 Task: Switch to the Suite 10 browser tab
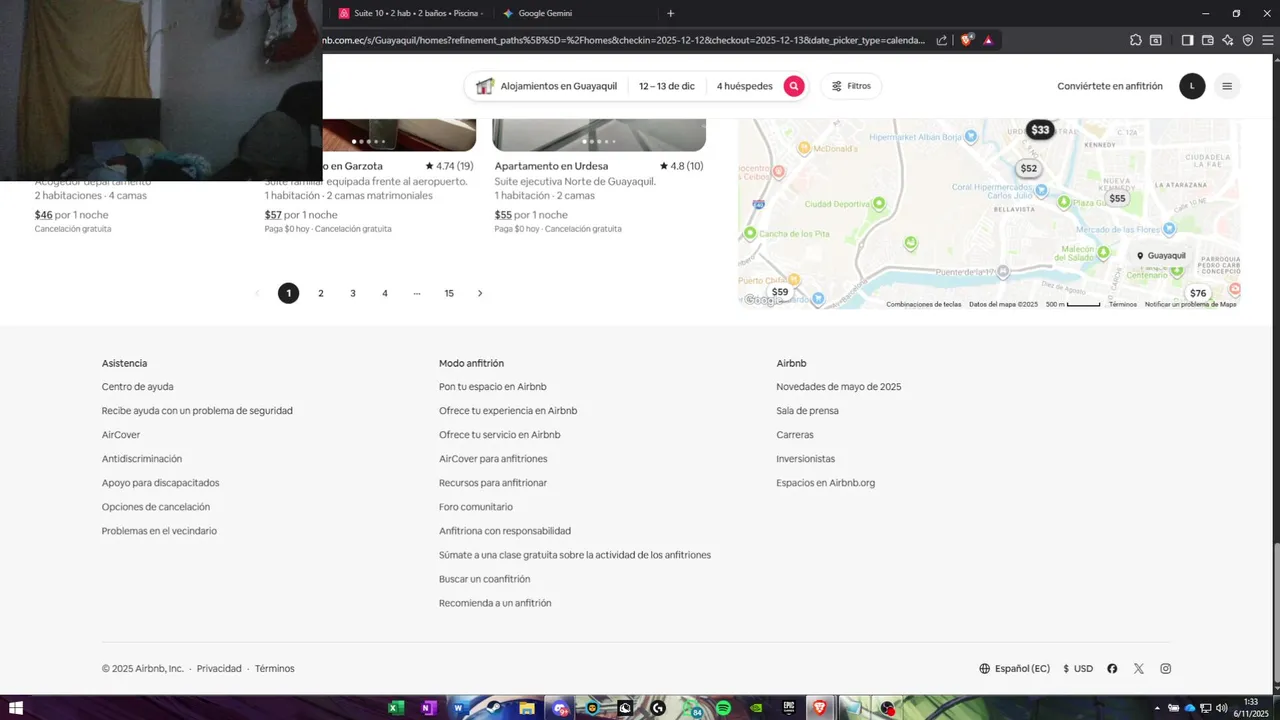tap(410, 13)
